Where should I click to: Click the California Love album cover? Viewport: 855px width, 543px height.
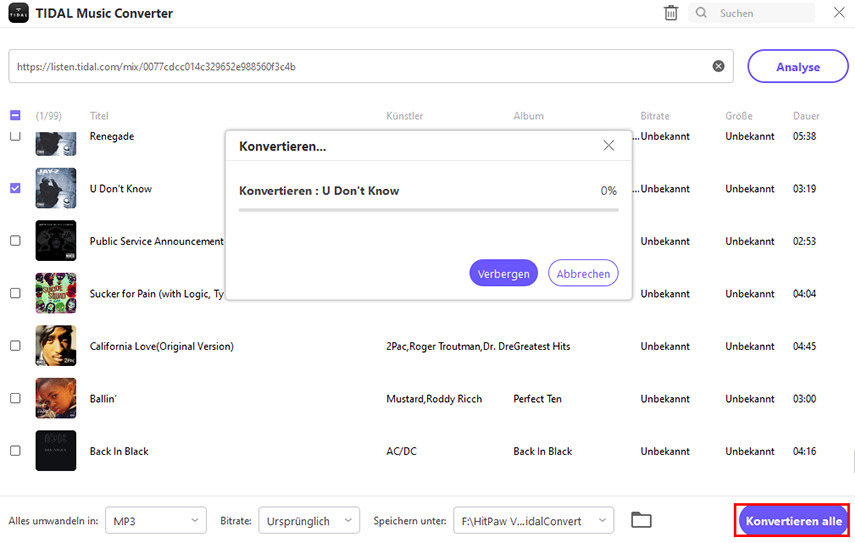pos(56,346)
